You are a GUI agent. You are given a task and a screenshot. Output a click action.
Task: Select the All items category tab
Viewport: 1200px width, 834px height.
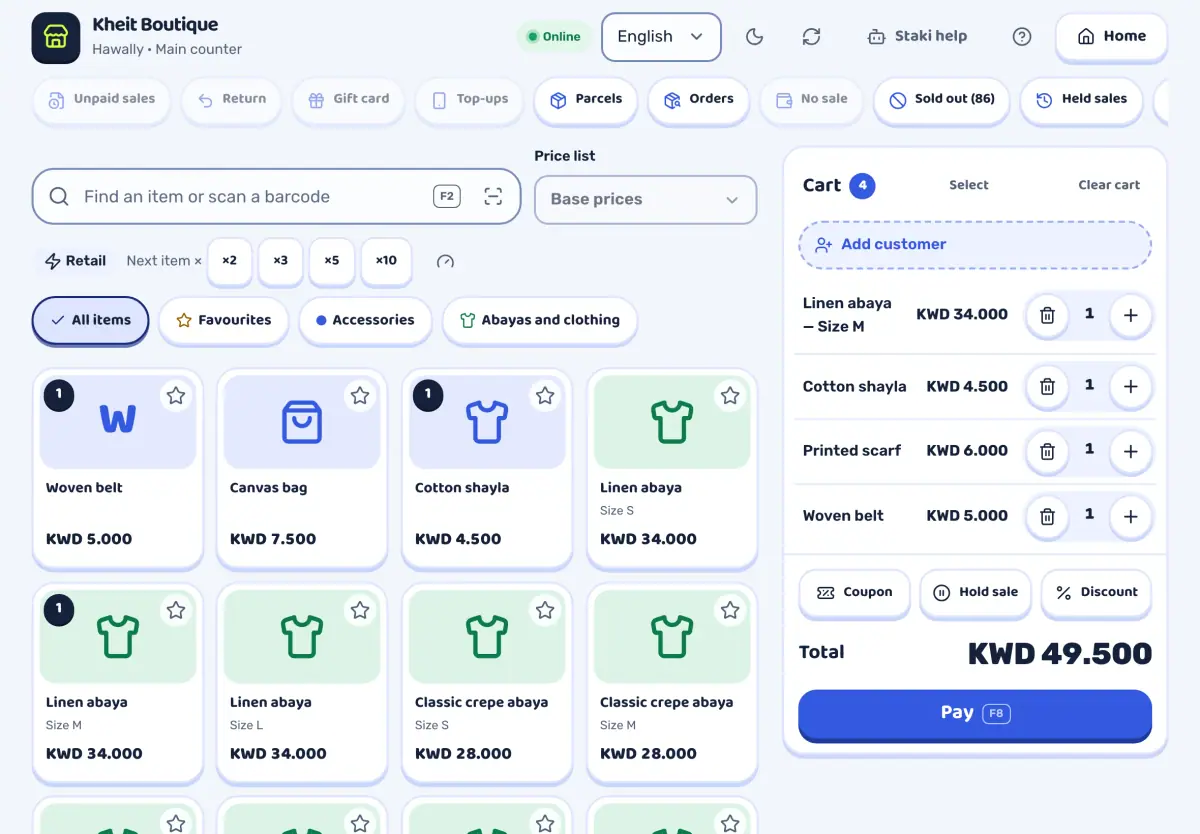pyautogui.click(x=91, y=320)
